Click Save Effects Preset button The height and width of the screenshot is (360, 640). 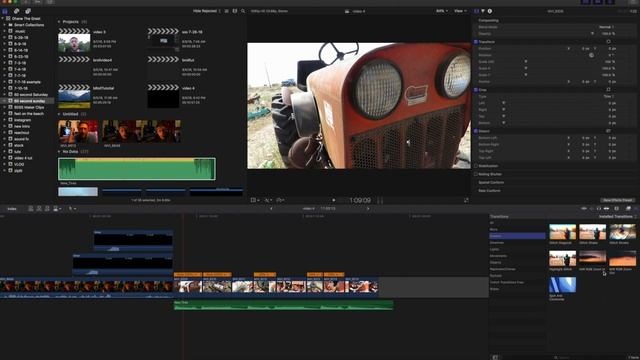[x=618, y=200]
